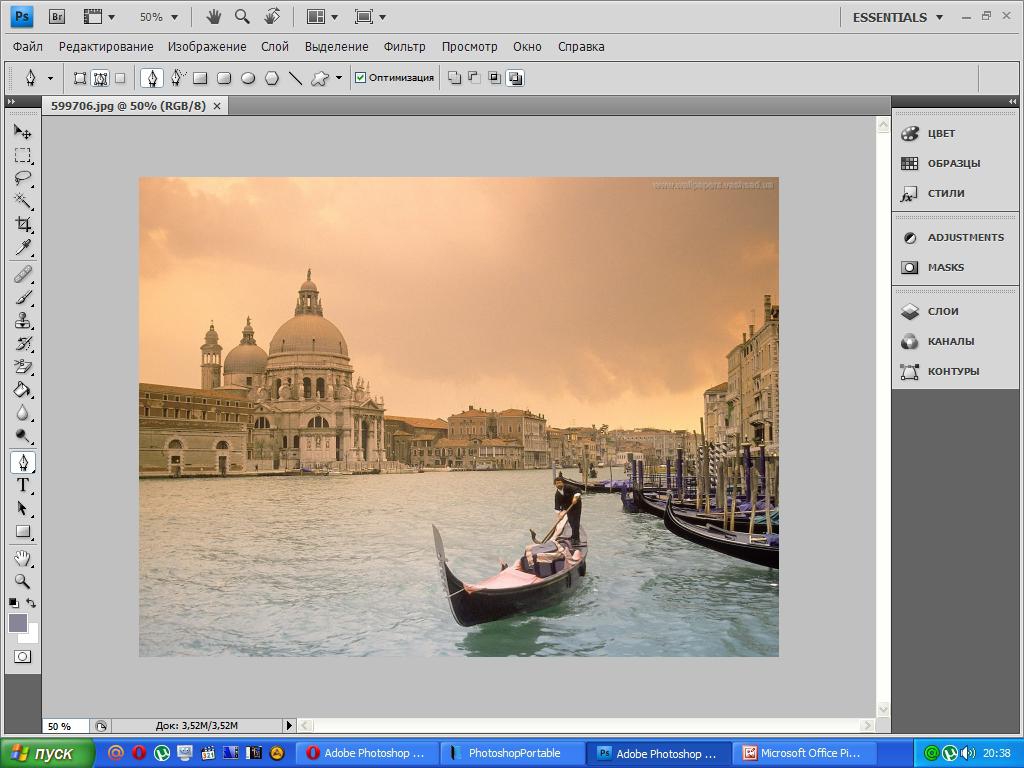1024x768 pixels.
Task: Click the foreground color swatch
Action: coord(18,623)
